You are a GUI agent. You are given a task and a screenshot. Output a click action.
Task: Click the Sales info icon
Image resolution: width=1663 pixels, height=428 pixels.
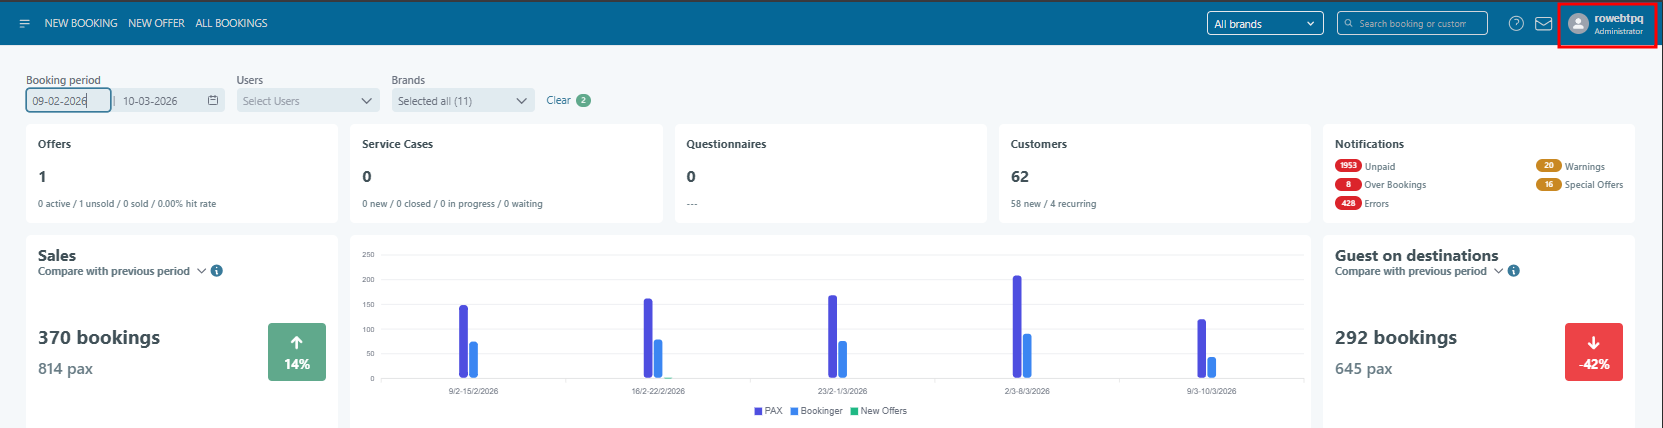[217, 271]
